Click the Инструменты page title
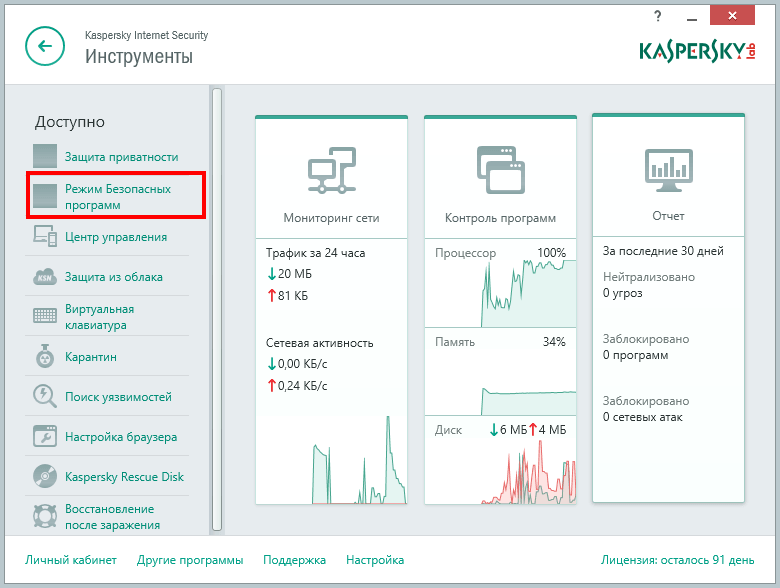The height and width of the screenshot is (588, 780). [139, 56]
